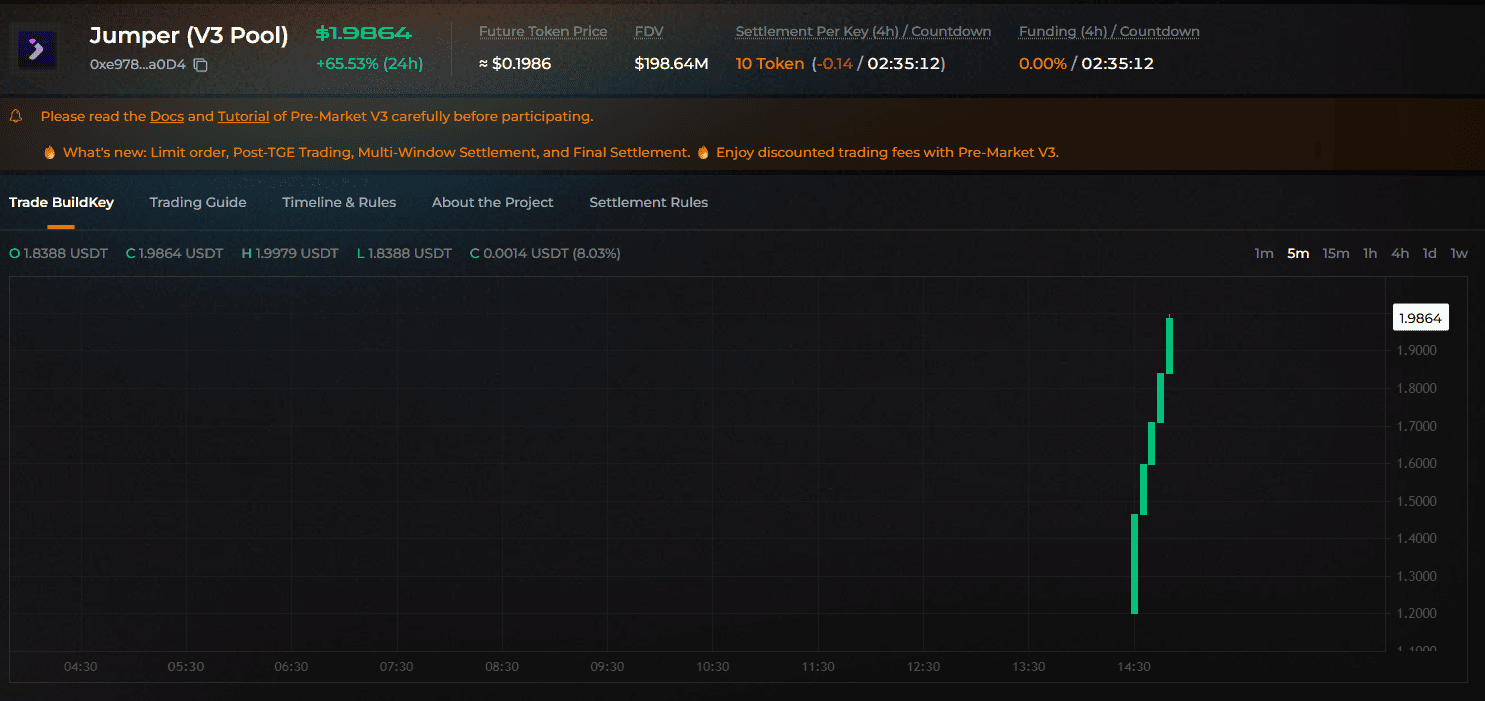Click the 09:30 time axis label
This screenshot has height=701, width=1485.
(607, 667)
